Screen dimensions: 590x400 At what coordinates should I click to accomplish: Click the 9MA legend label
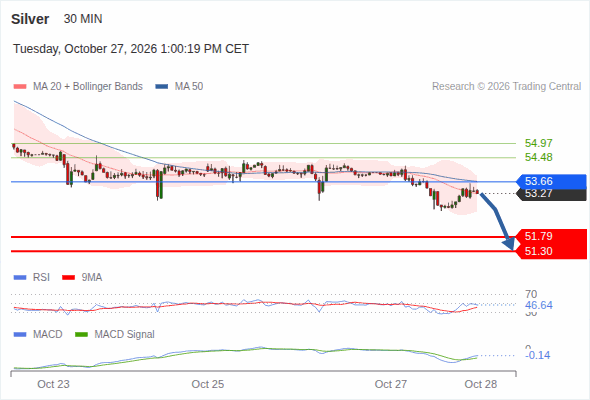point(91,277)
